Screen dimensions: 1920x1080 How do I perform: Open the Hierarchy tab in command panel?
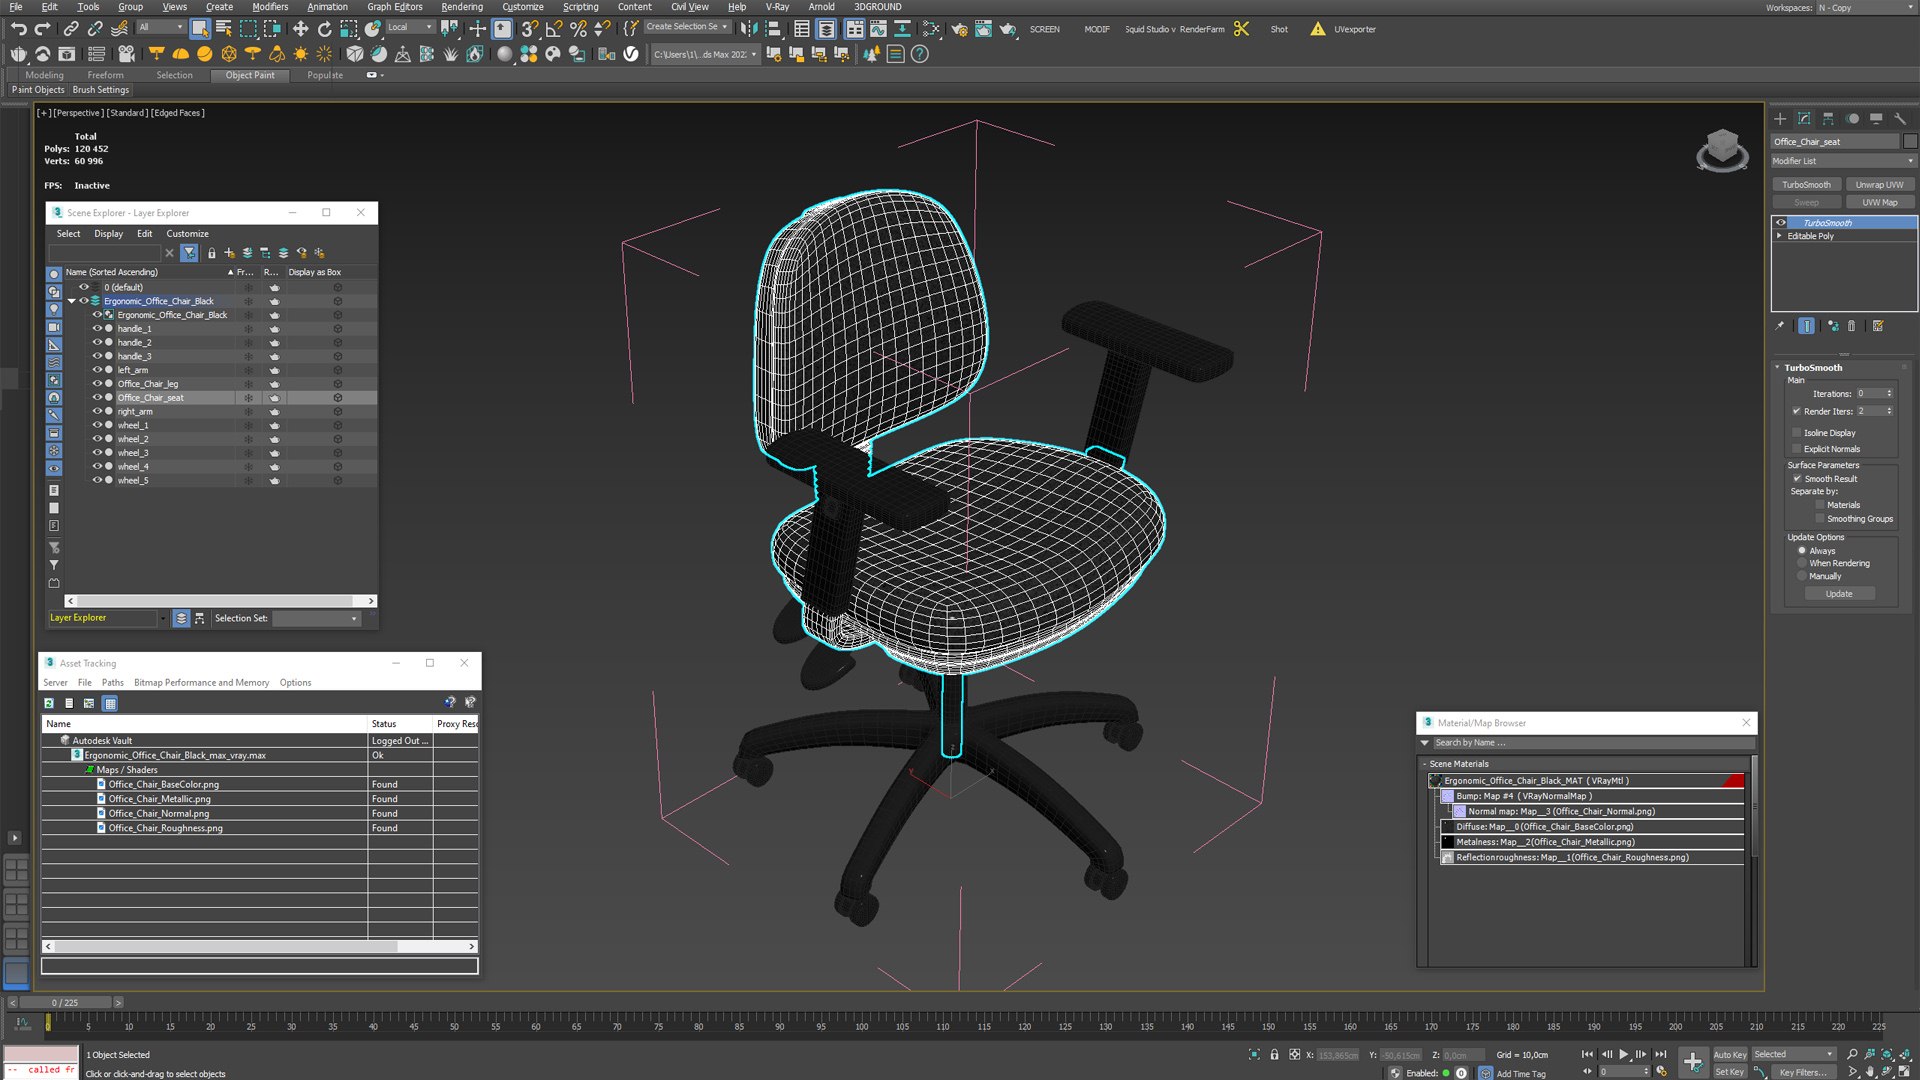(1828, 118)
